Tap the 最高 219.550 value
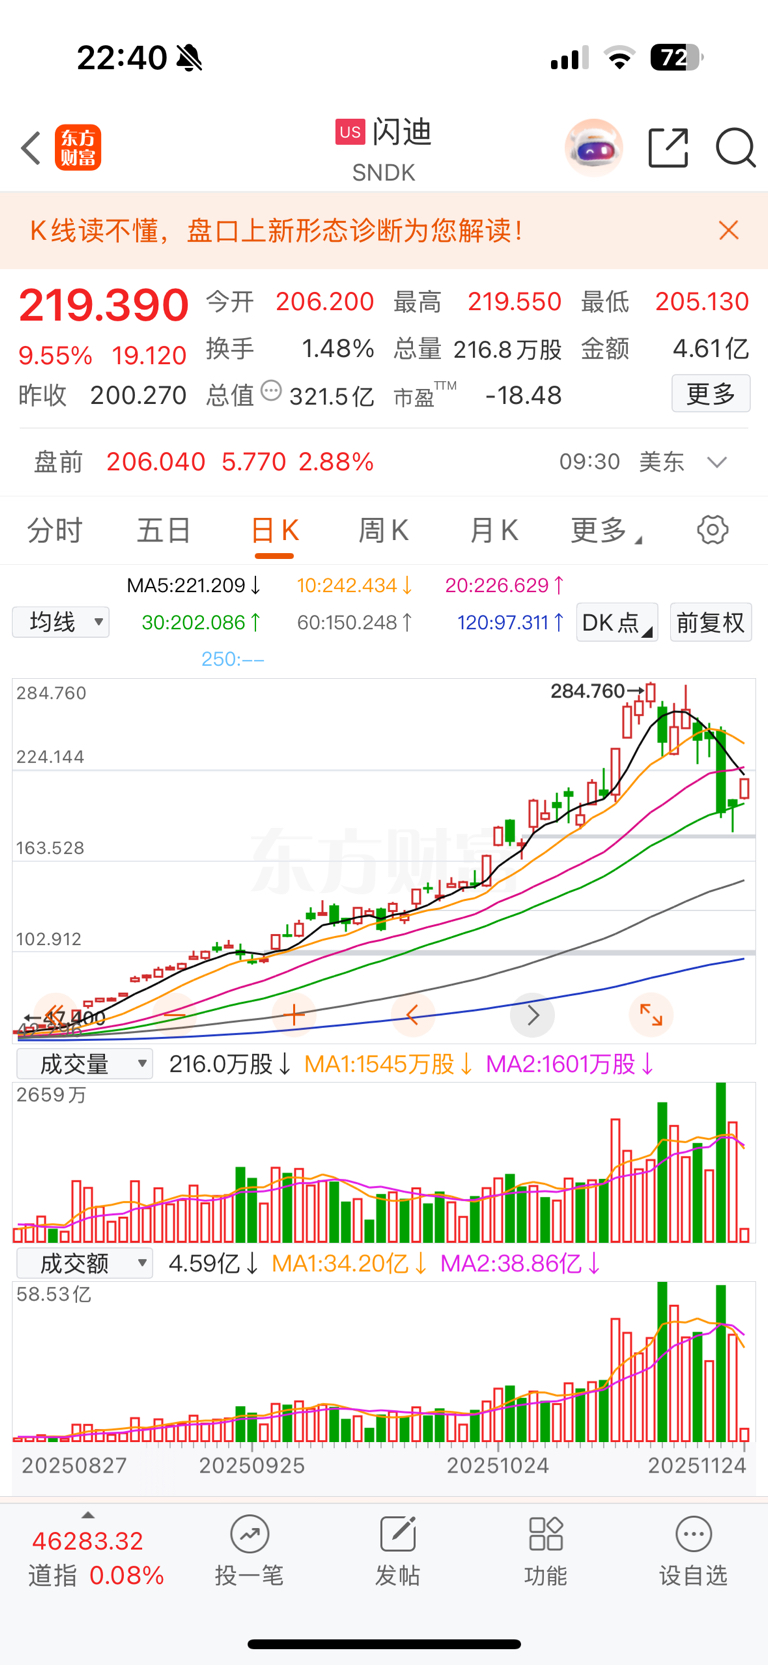The width and height of the screenshot is (769, 1665). click(x=514, y=302)
